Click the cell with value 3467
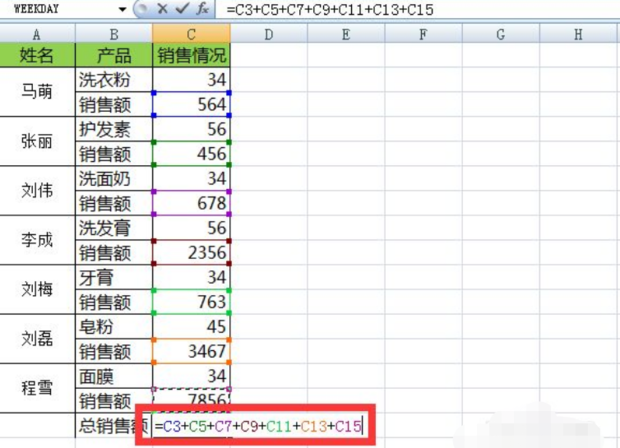 [x=191, y=352]
